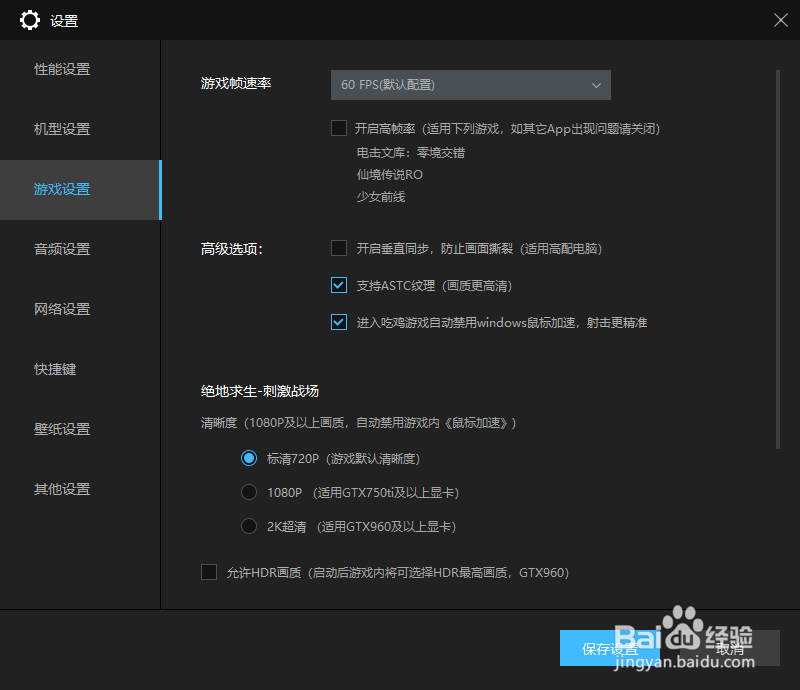800x690 pixels.
Task: Open 机型设置 settings
Action: coord(62,129)
